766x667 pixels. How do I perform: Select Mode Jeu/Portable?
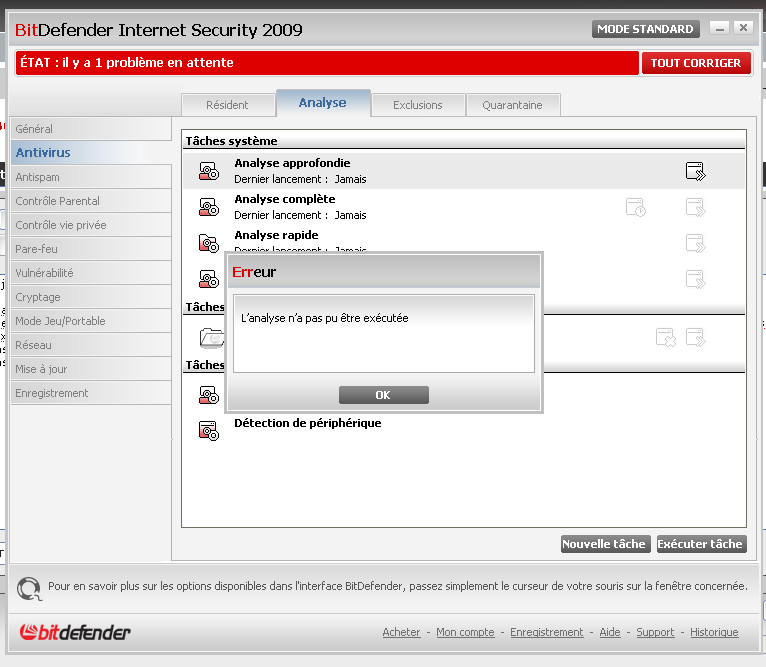click(x=91, y=321)
